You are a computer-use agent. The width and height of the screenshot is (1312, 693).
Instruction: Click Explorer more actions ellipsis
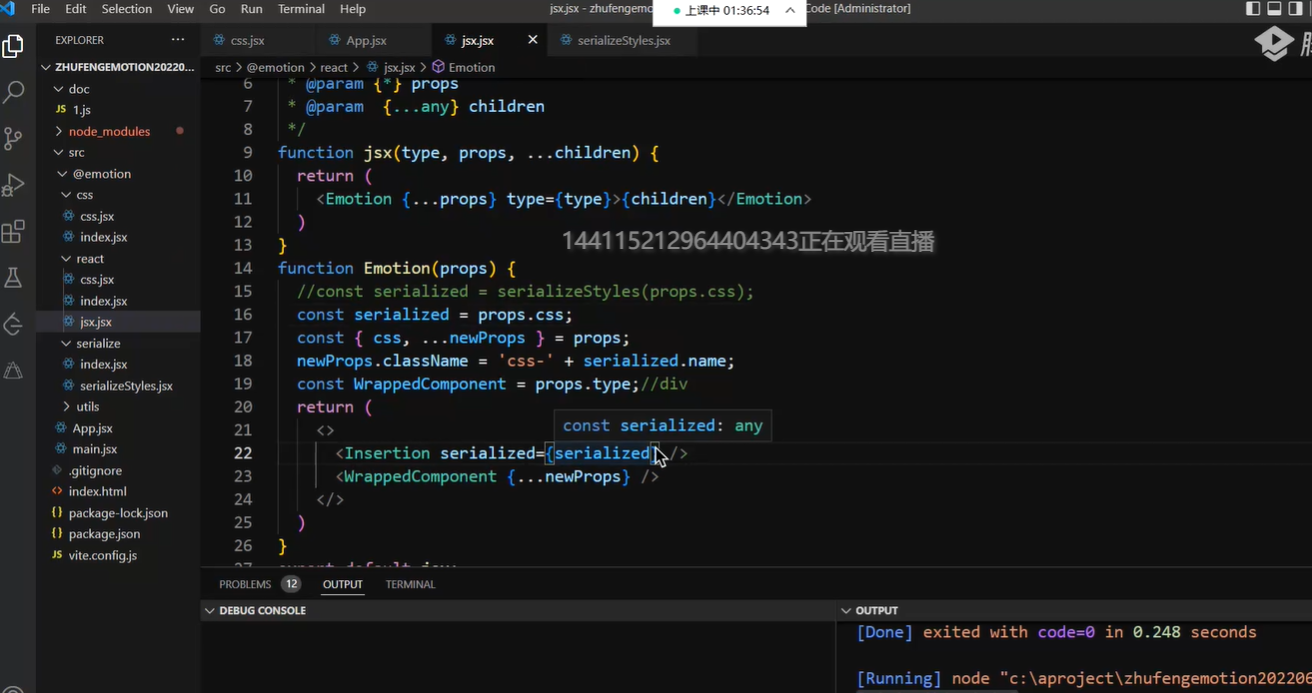(178, 40)
